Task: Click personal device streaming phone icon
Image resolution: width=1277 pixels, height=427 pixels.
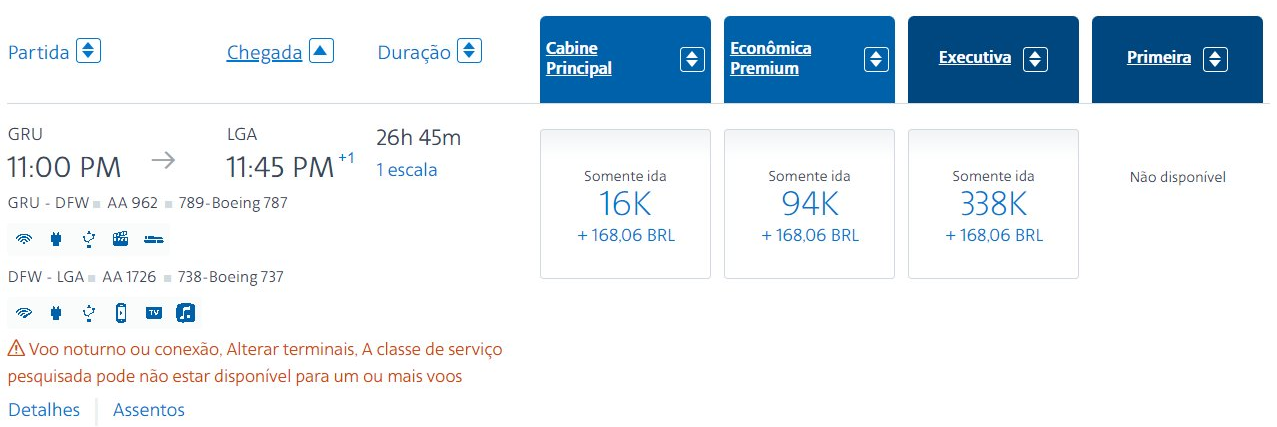Action: [121, 313]
